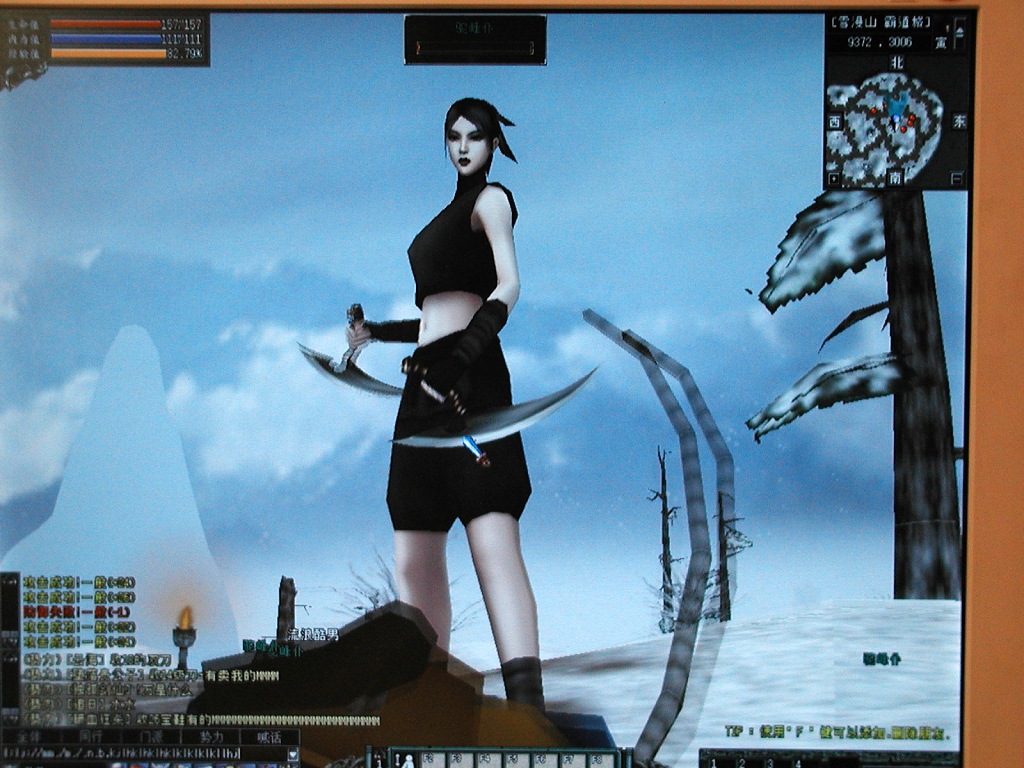Switch to the 同行 chat channel tab

90,737
